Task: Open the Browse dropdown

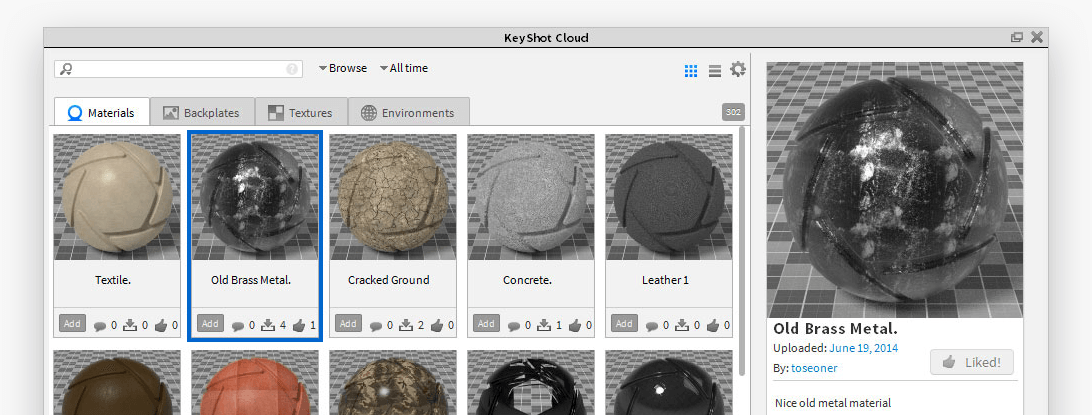Action: click(343, 68)
